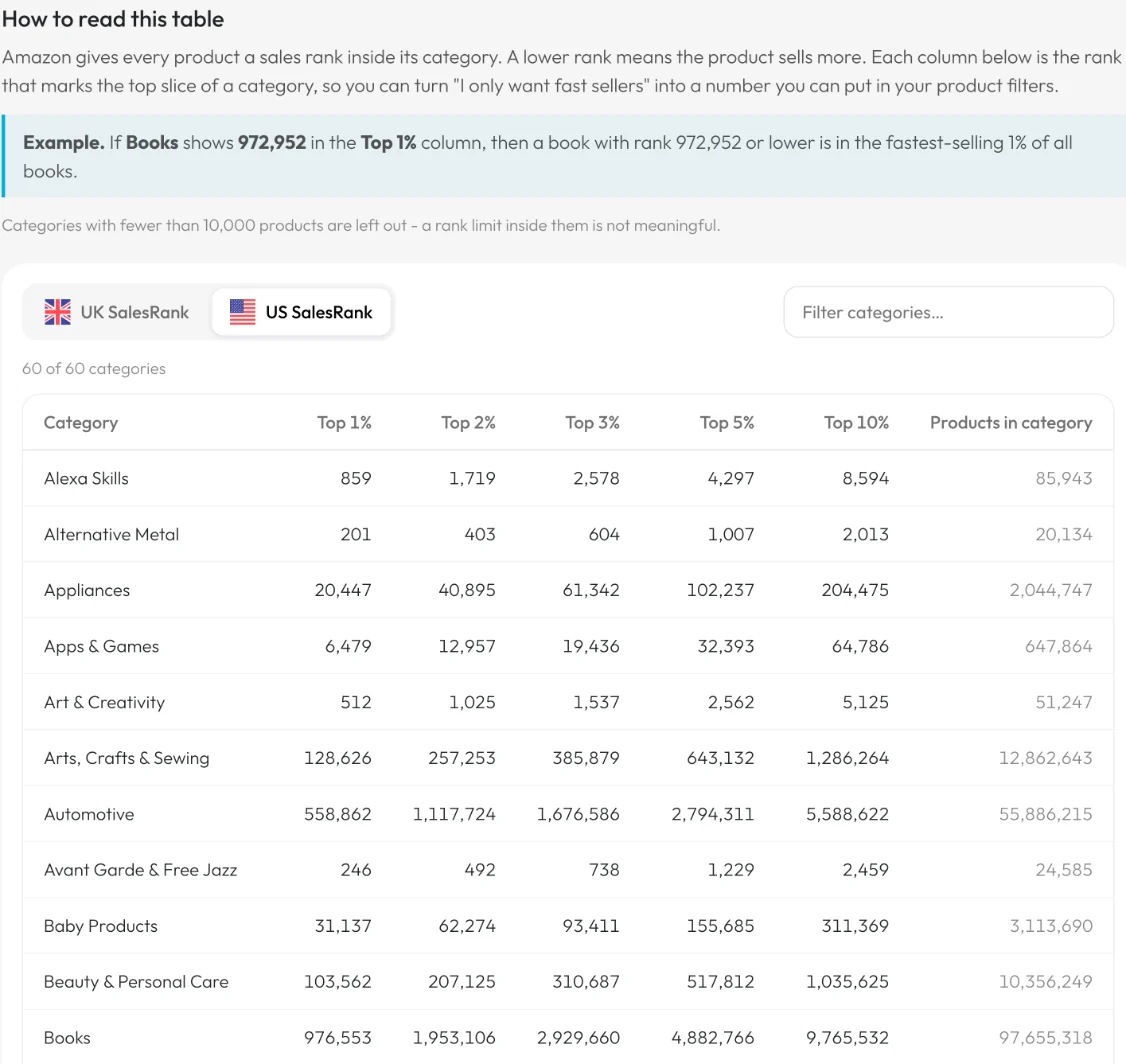Click the Top 5% column header
The height and width of the screenshot is (1064, 1126).
click(x=727, y=423)
